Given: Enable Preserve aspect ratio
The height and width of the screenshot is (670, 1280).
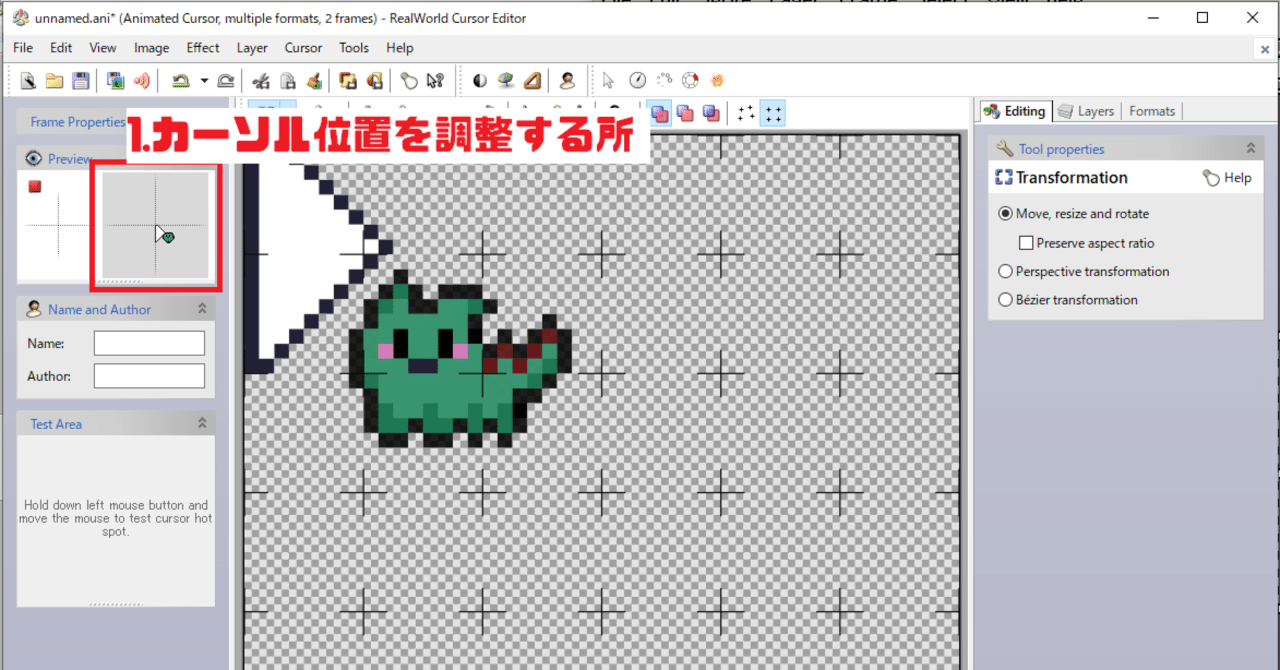Looking at the screenshot, I should tap(1026, 242).
